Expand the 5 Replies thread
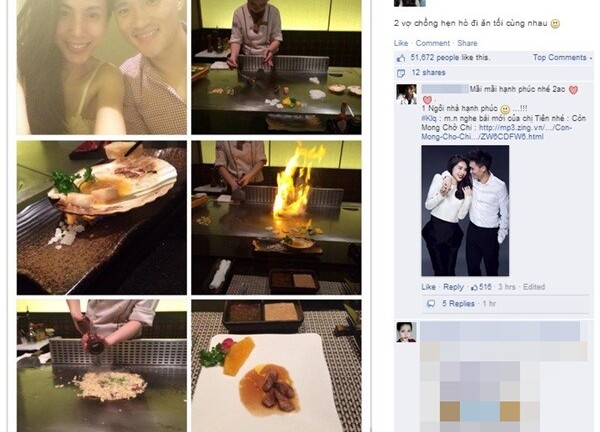 (x=458, y=304)
